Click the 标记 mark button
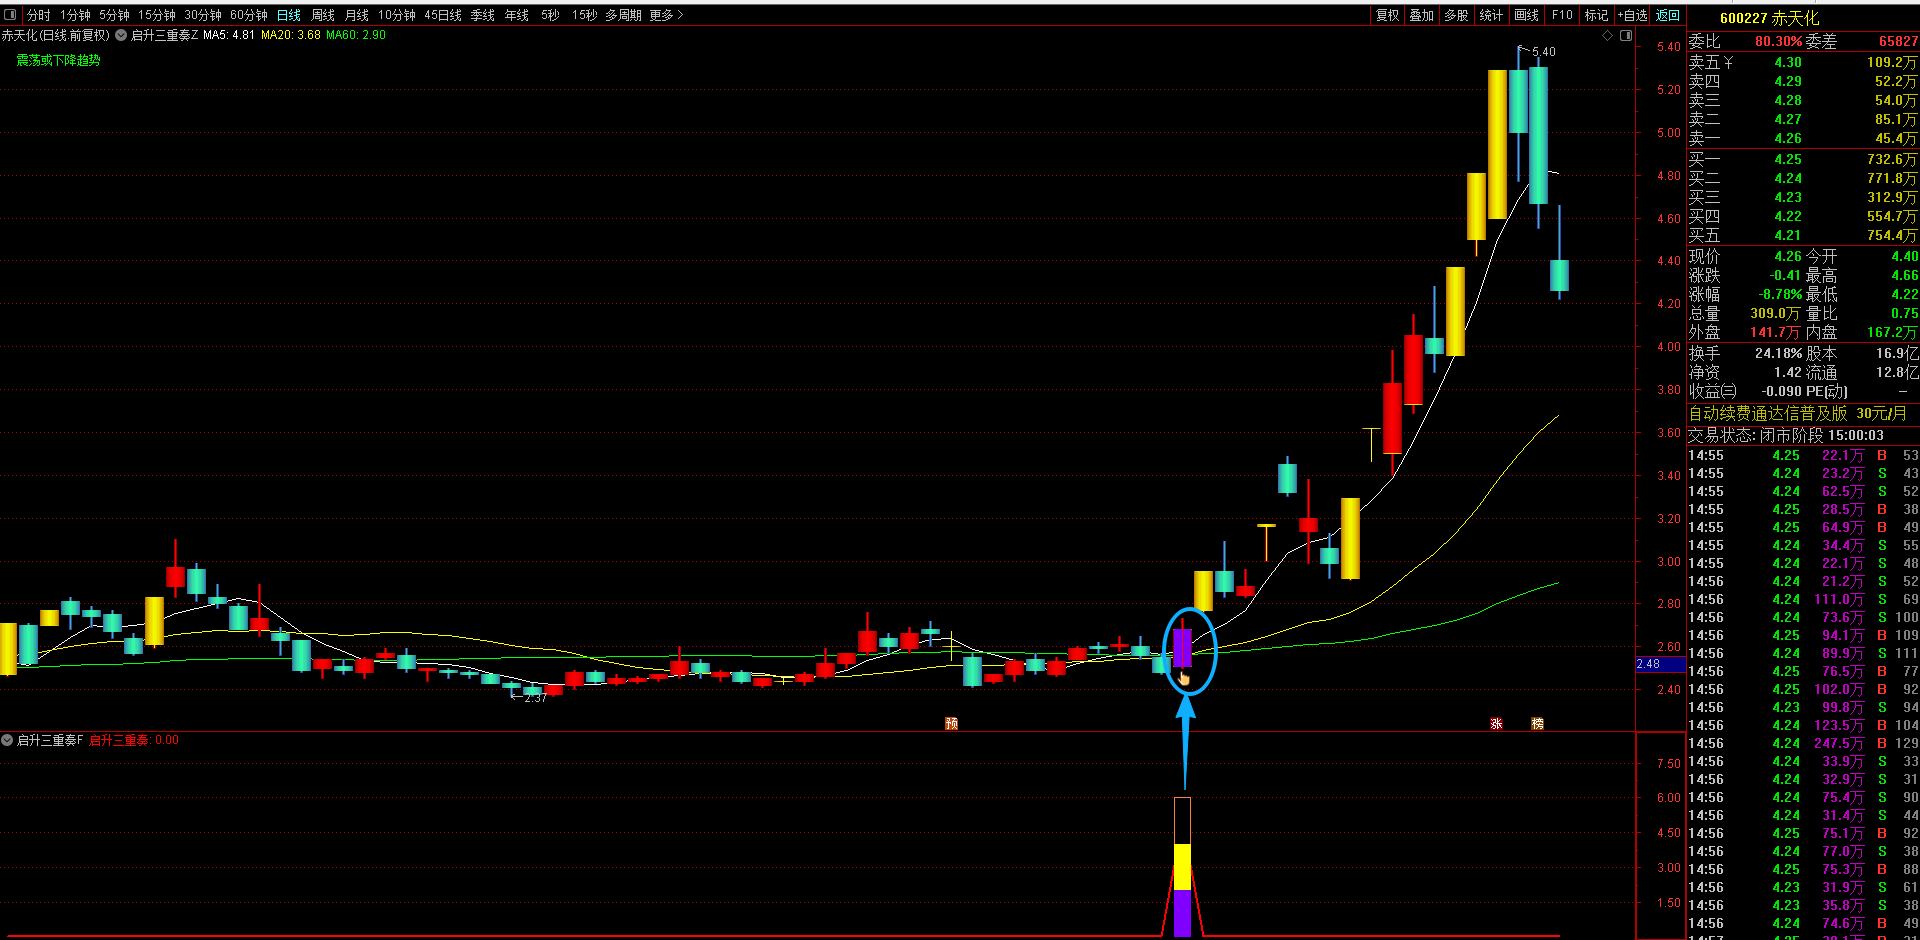 1597,15
